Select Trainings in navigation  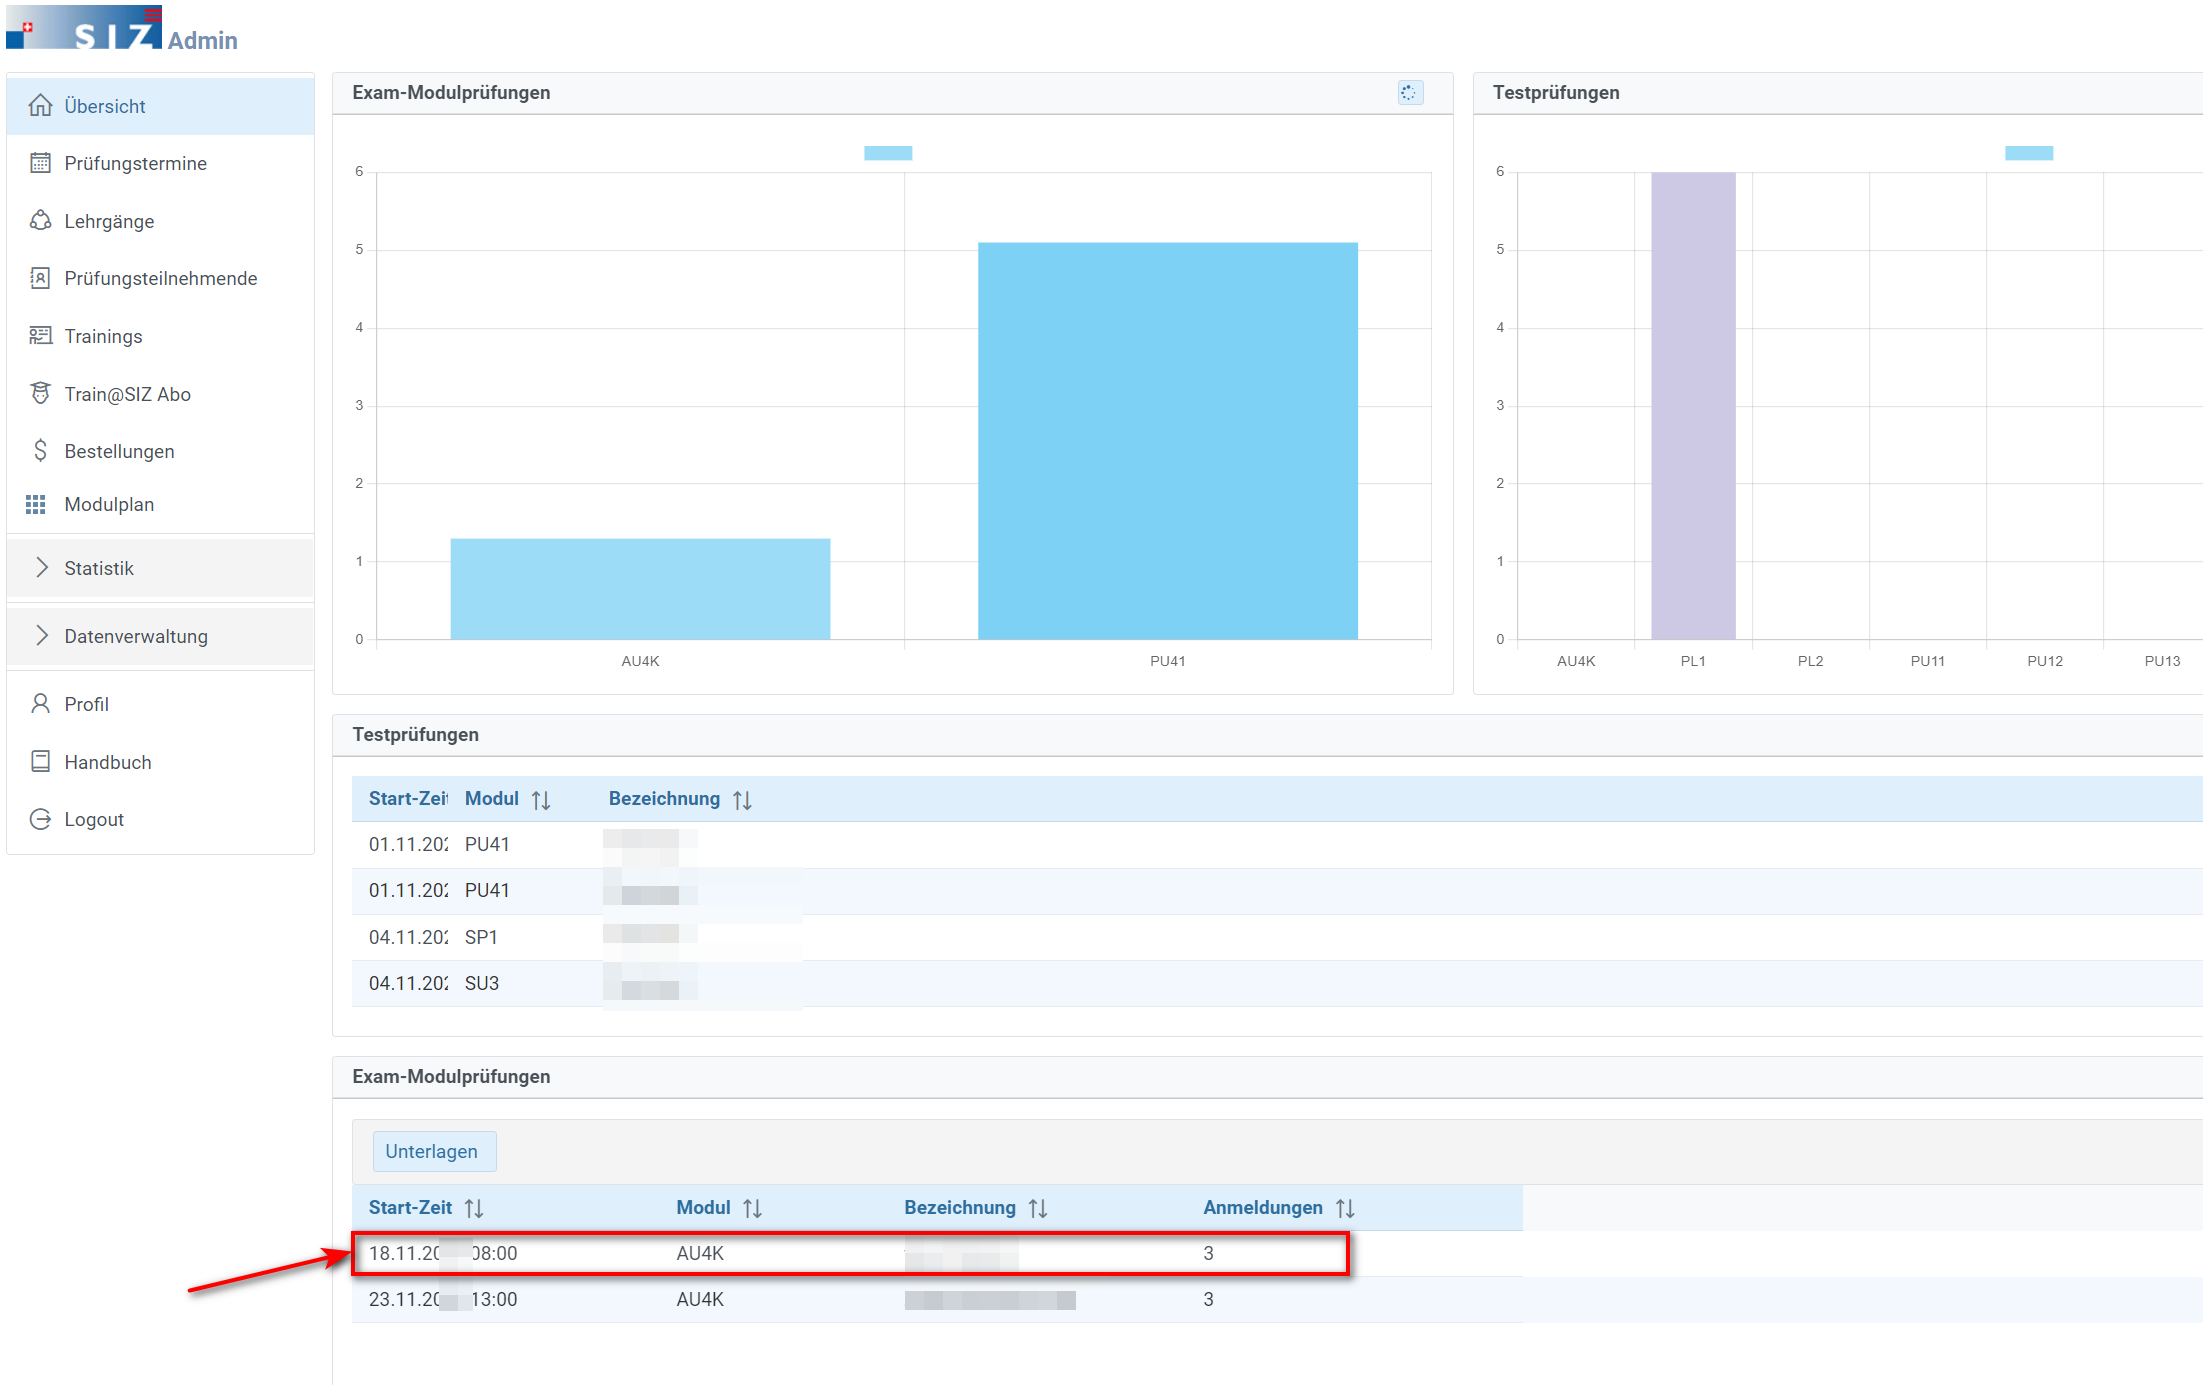point(160,336)
